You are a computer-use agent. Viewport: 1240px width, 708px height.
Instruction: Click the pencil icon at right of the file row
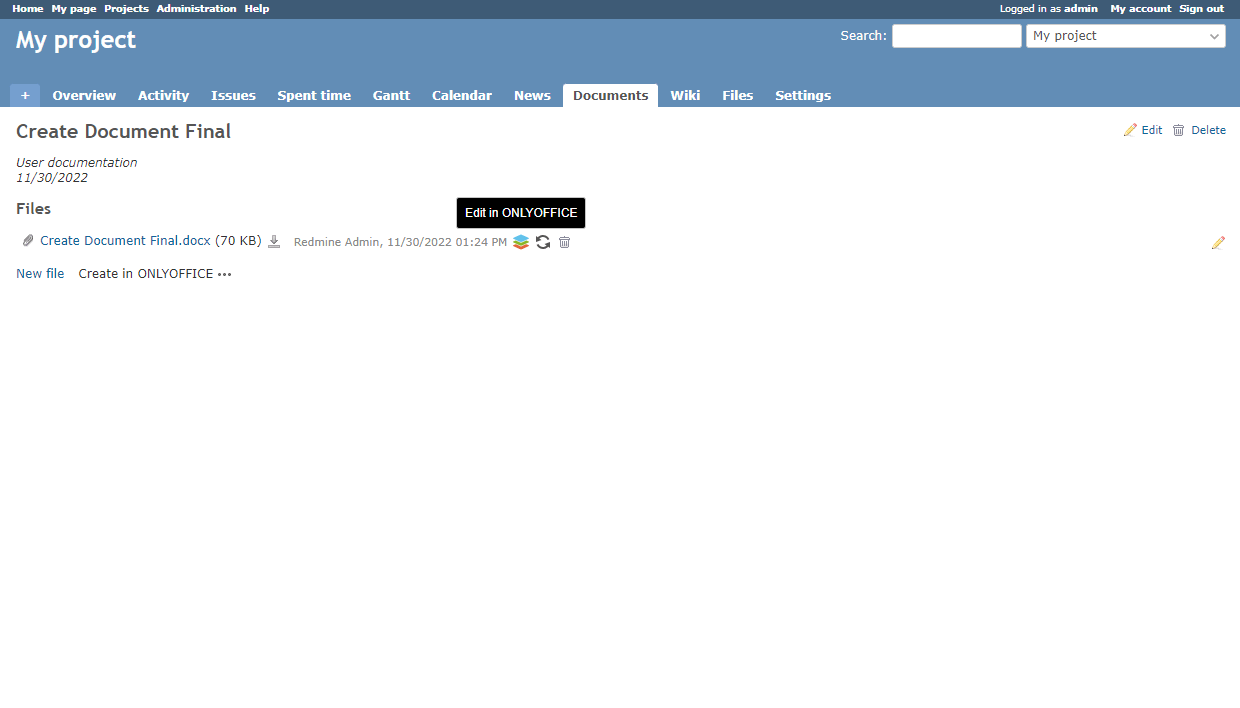click(x=1218, y=243)
